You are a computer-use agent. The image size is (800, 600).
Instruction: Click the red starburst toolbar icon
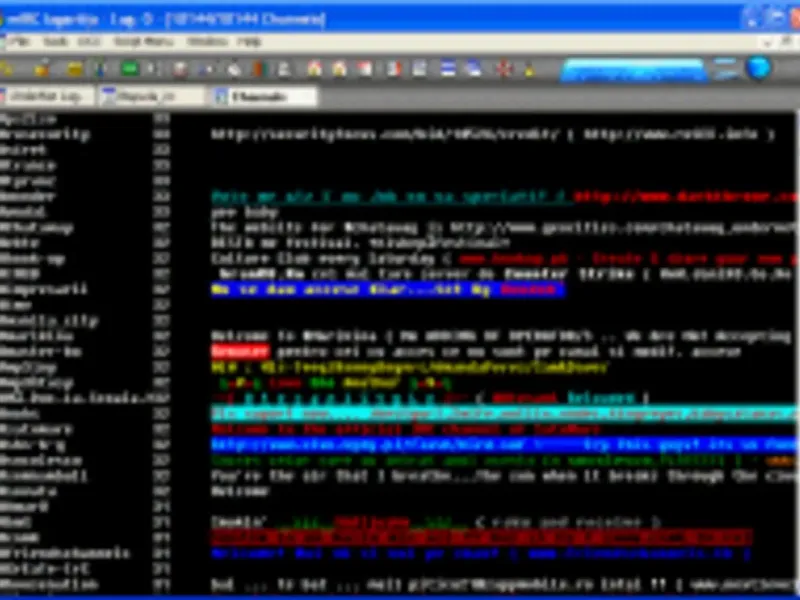[504, 68]
